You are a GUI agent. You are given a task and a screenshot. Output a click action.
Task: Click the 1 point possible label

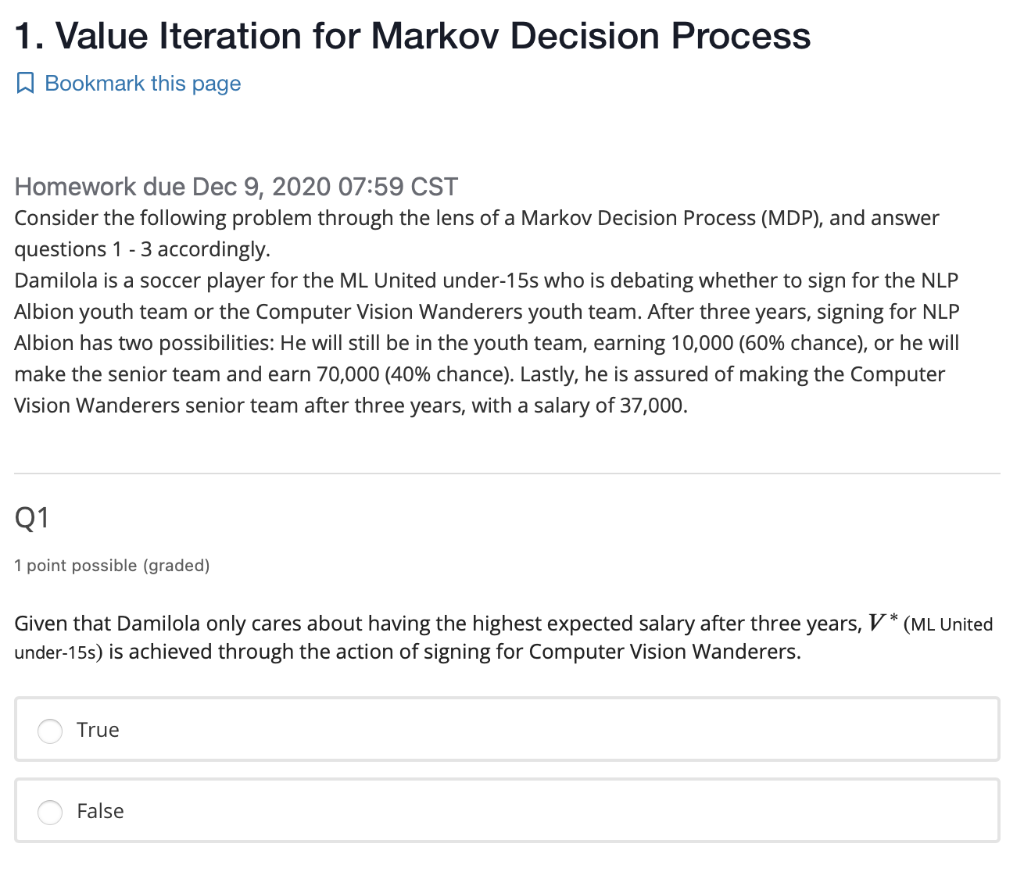tap(111, 565)
